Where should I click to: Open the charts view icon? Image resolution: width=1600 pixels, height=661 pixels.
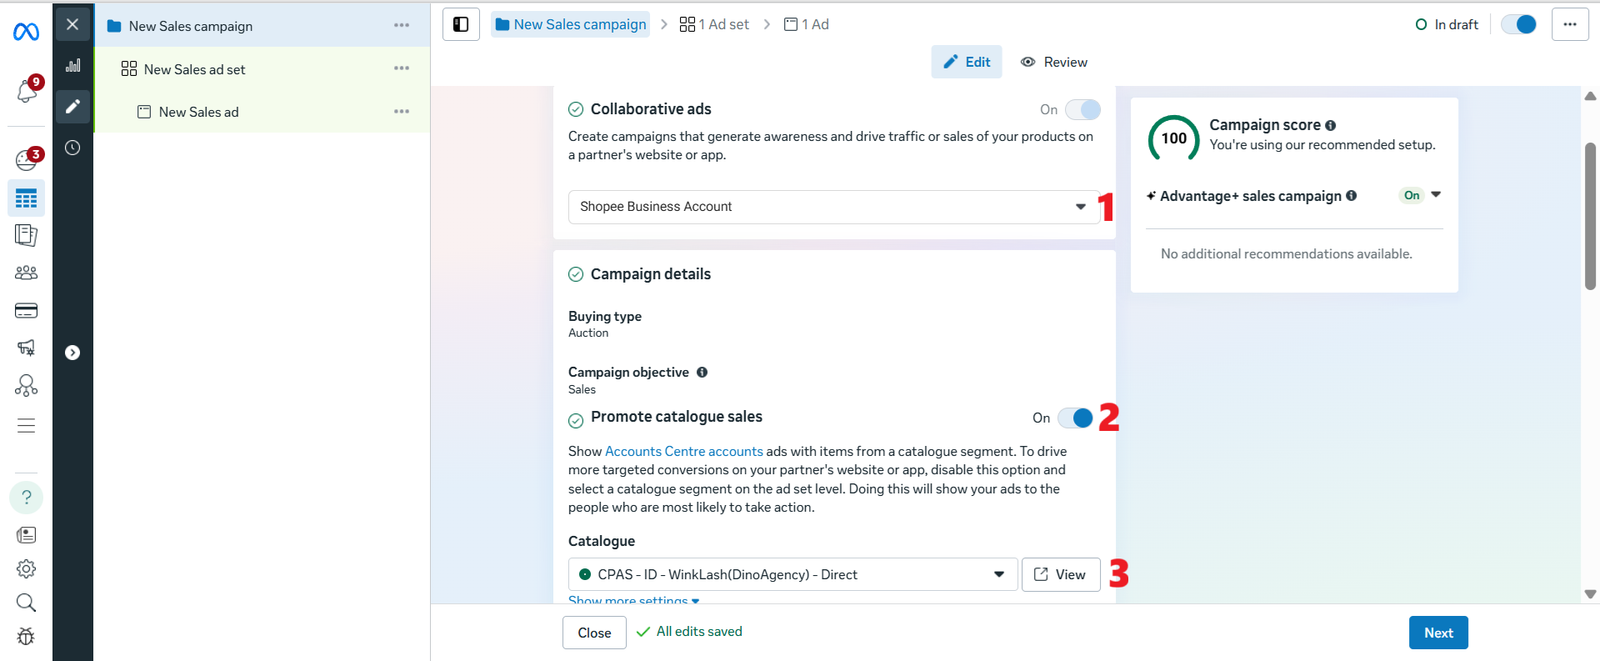[73, 65]
